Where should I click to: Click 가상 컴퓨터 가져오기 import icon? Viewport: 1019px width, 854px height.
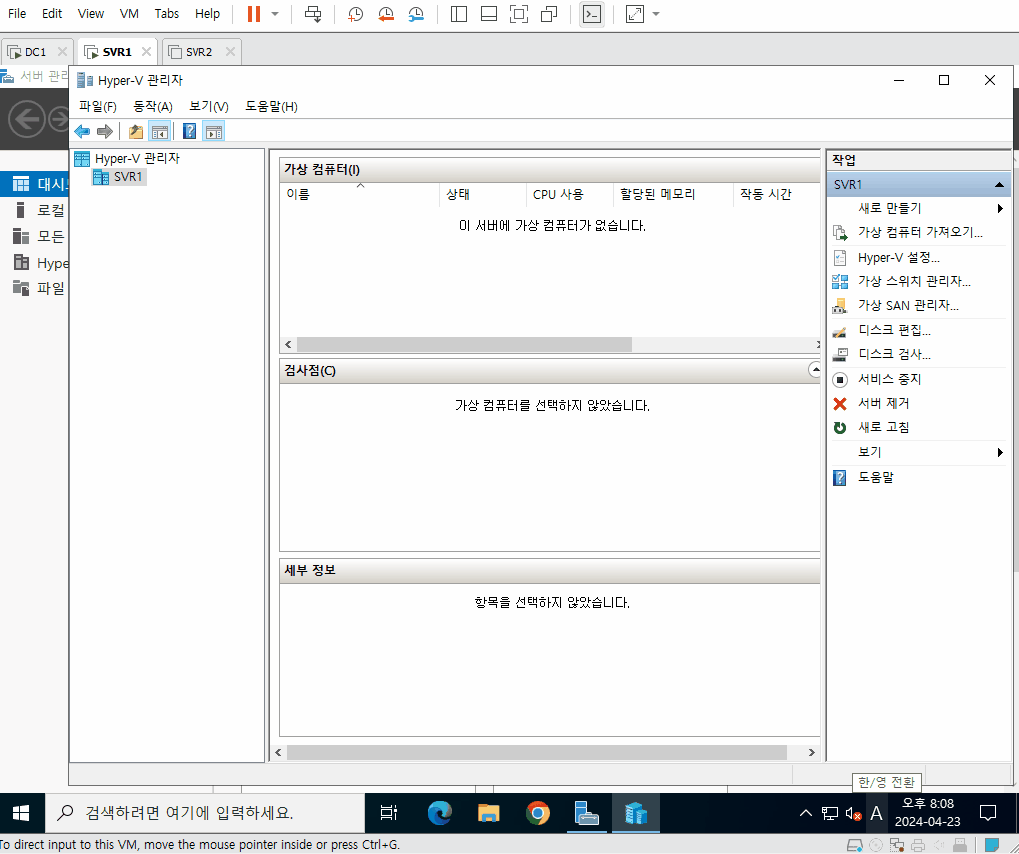[x=840, y=233]
